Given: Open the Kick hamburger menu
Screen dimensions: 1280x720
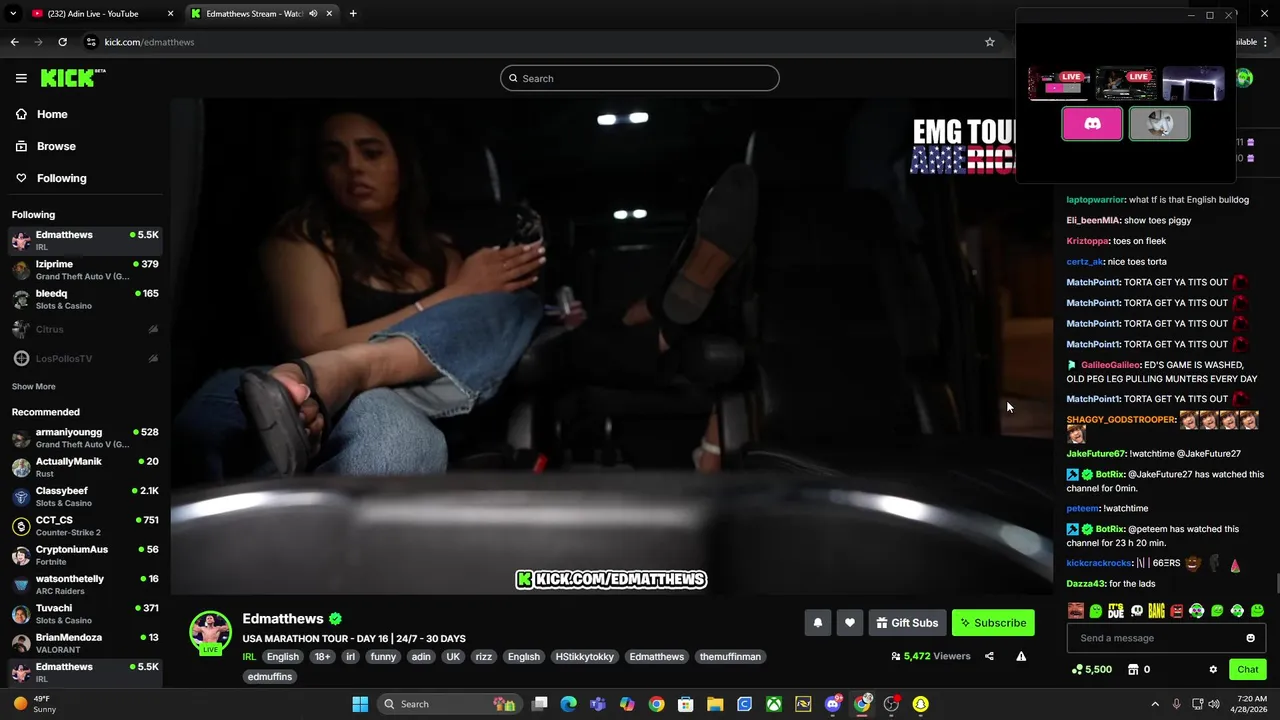Looking at the screenshot, I should pos(21,78).
